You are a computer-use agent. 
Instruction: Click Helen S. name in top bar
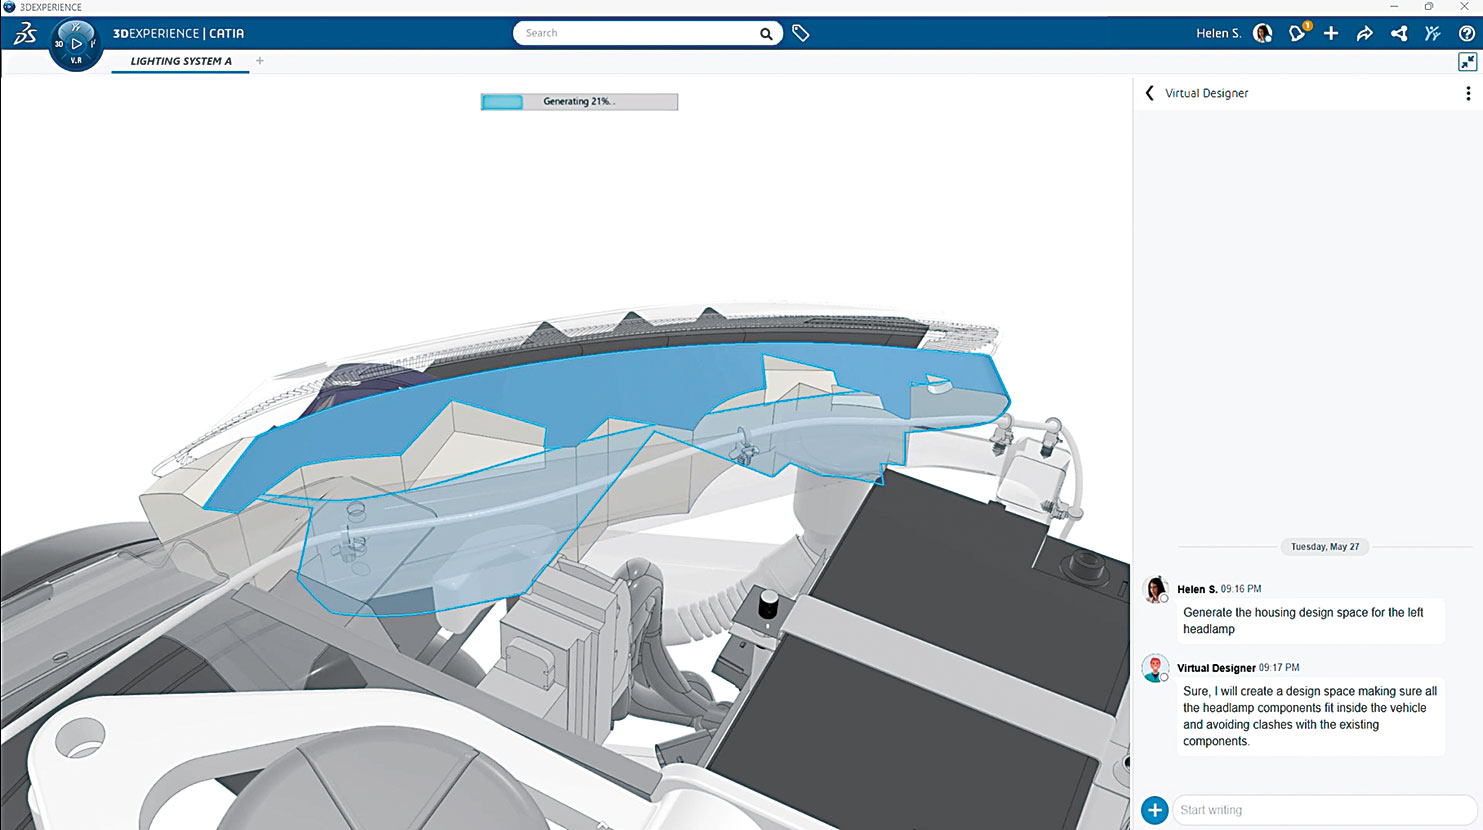(x=1219, y=33)
